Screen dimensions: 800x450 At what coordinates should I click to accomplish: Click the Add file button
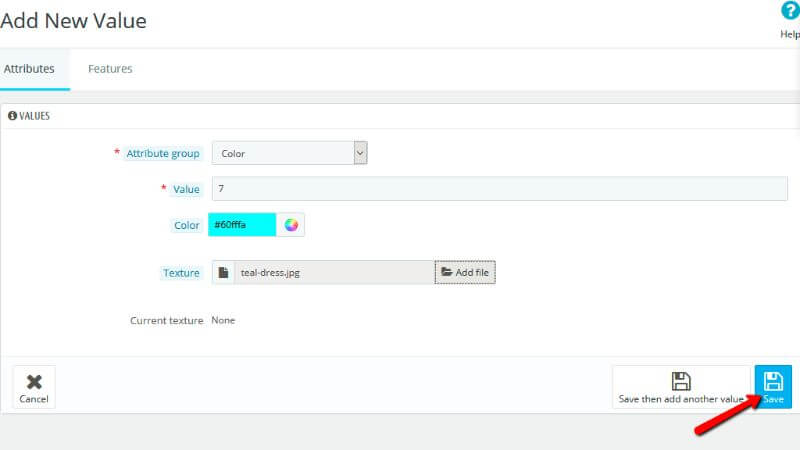point(465,272)
